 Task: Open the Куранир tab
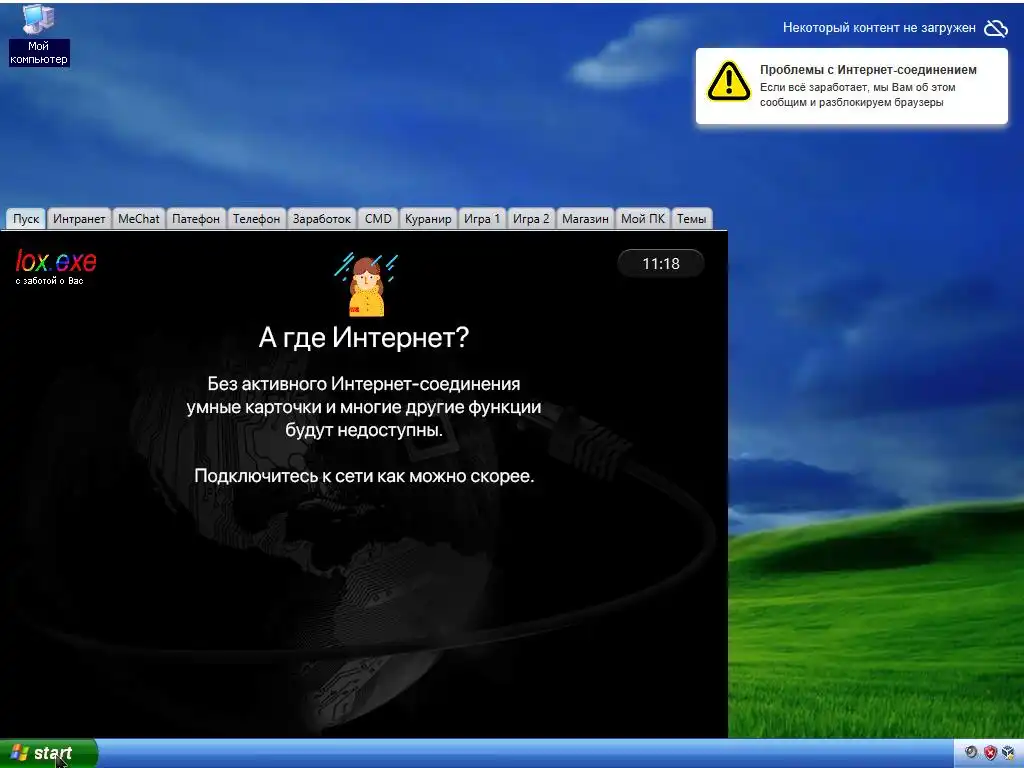[428, 219]
